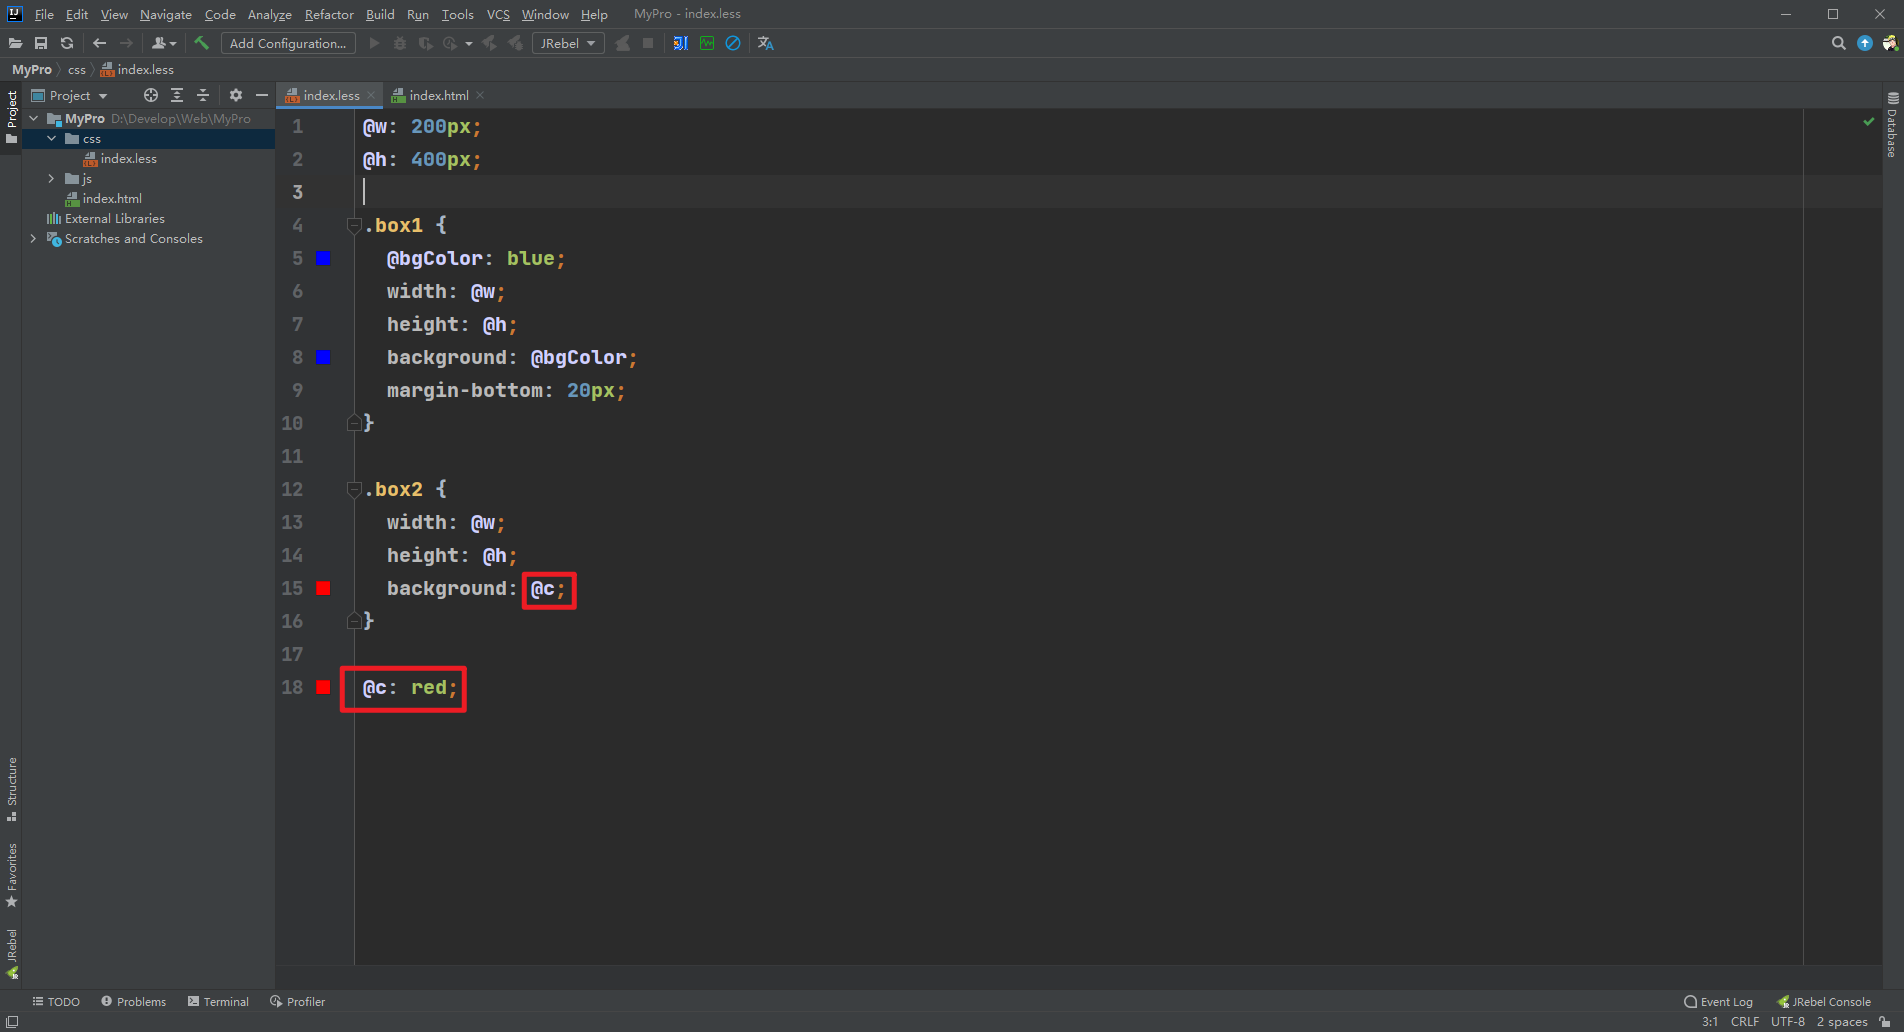Open the JRebel configuration dropdown
1904x1032 pixels.
(568, 43)
